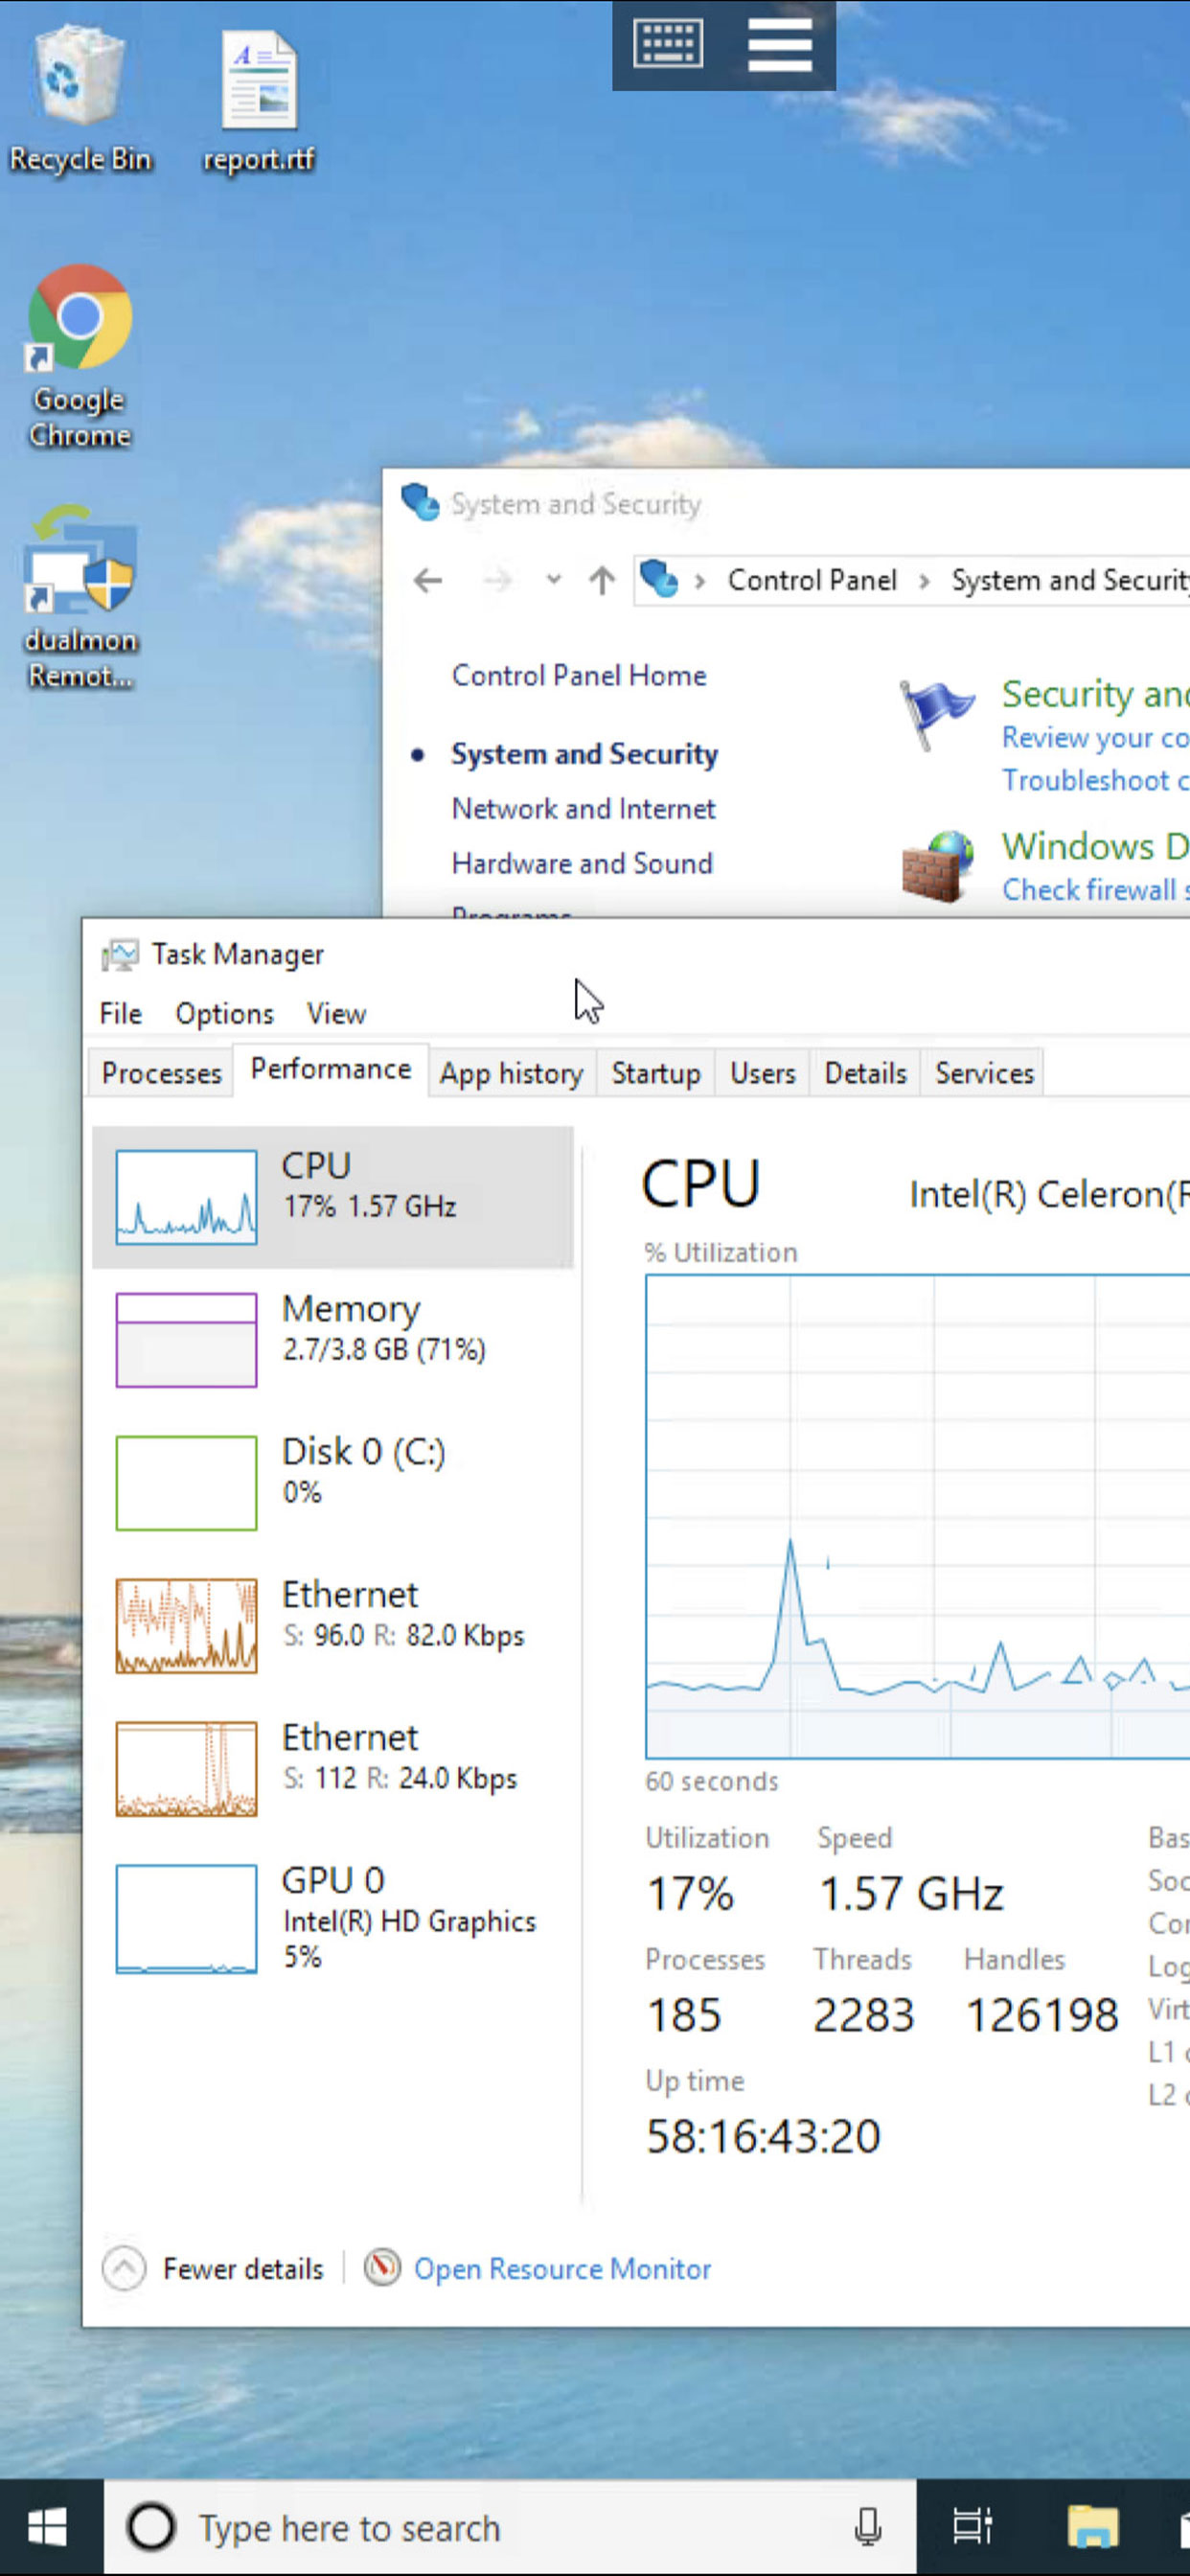
Task: Click the Speed value 1.57 GHz
Action: (911, 1894)
